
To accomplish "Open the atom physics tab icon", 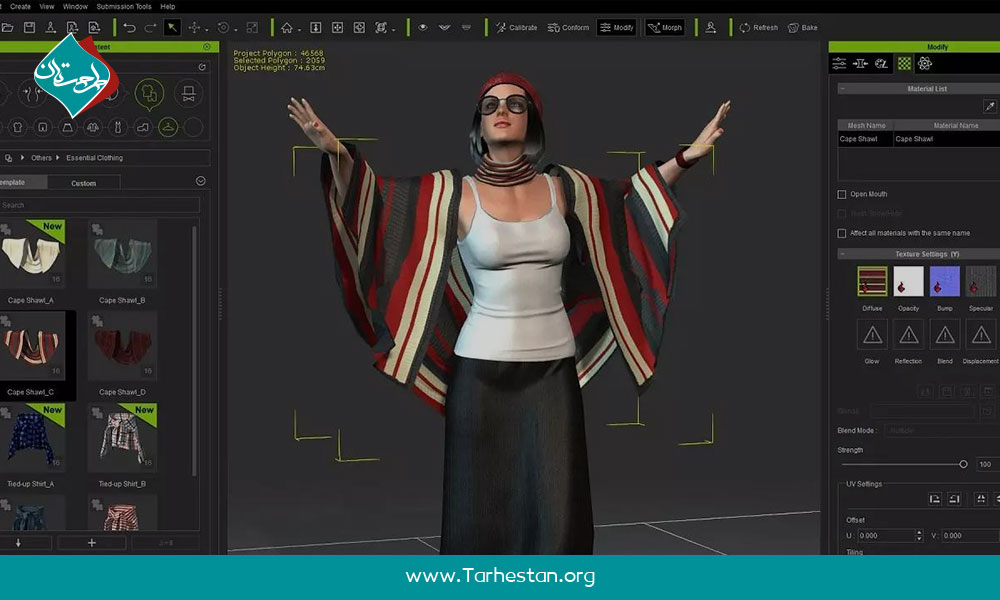I will 925,63.
